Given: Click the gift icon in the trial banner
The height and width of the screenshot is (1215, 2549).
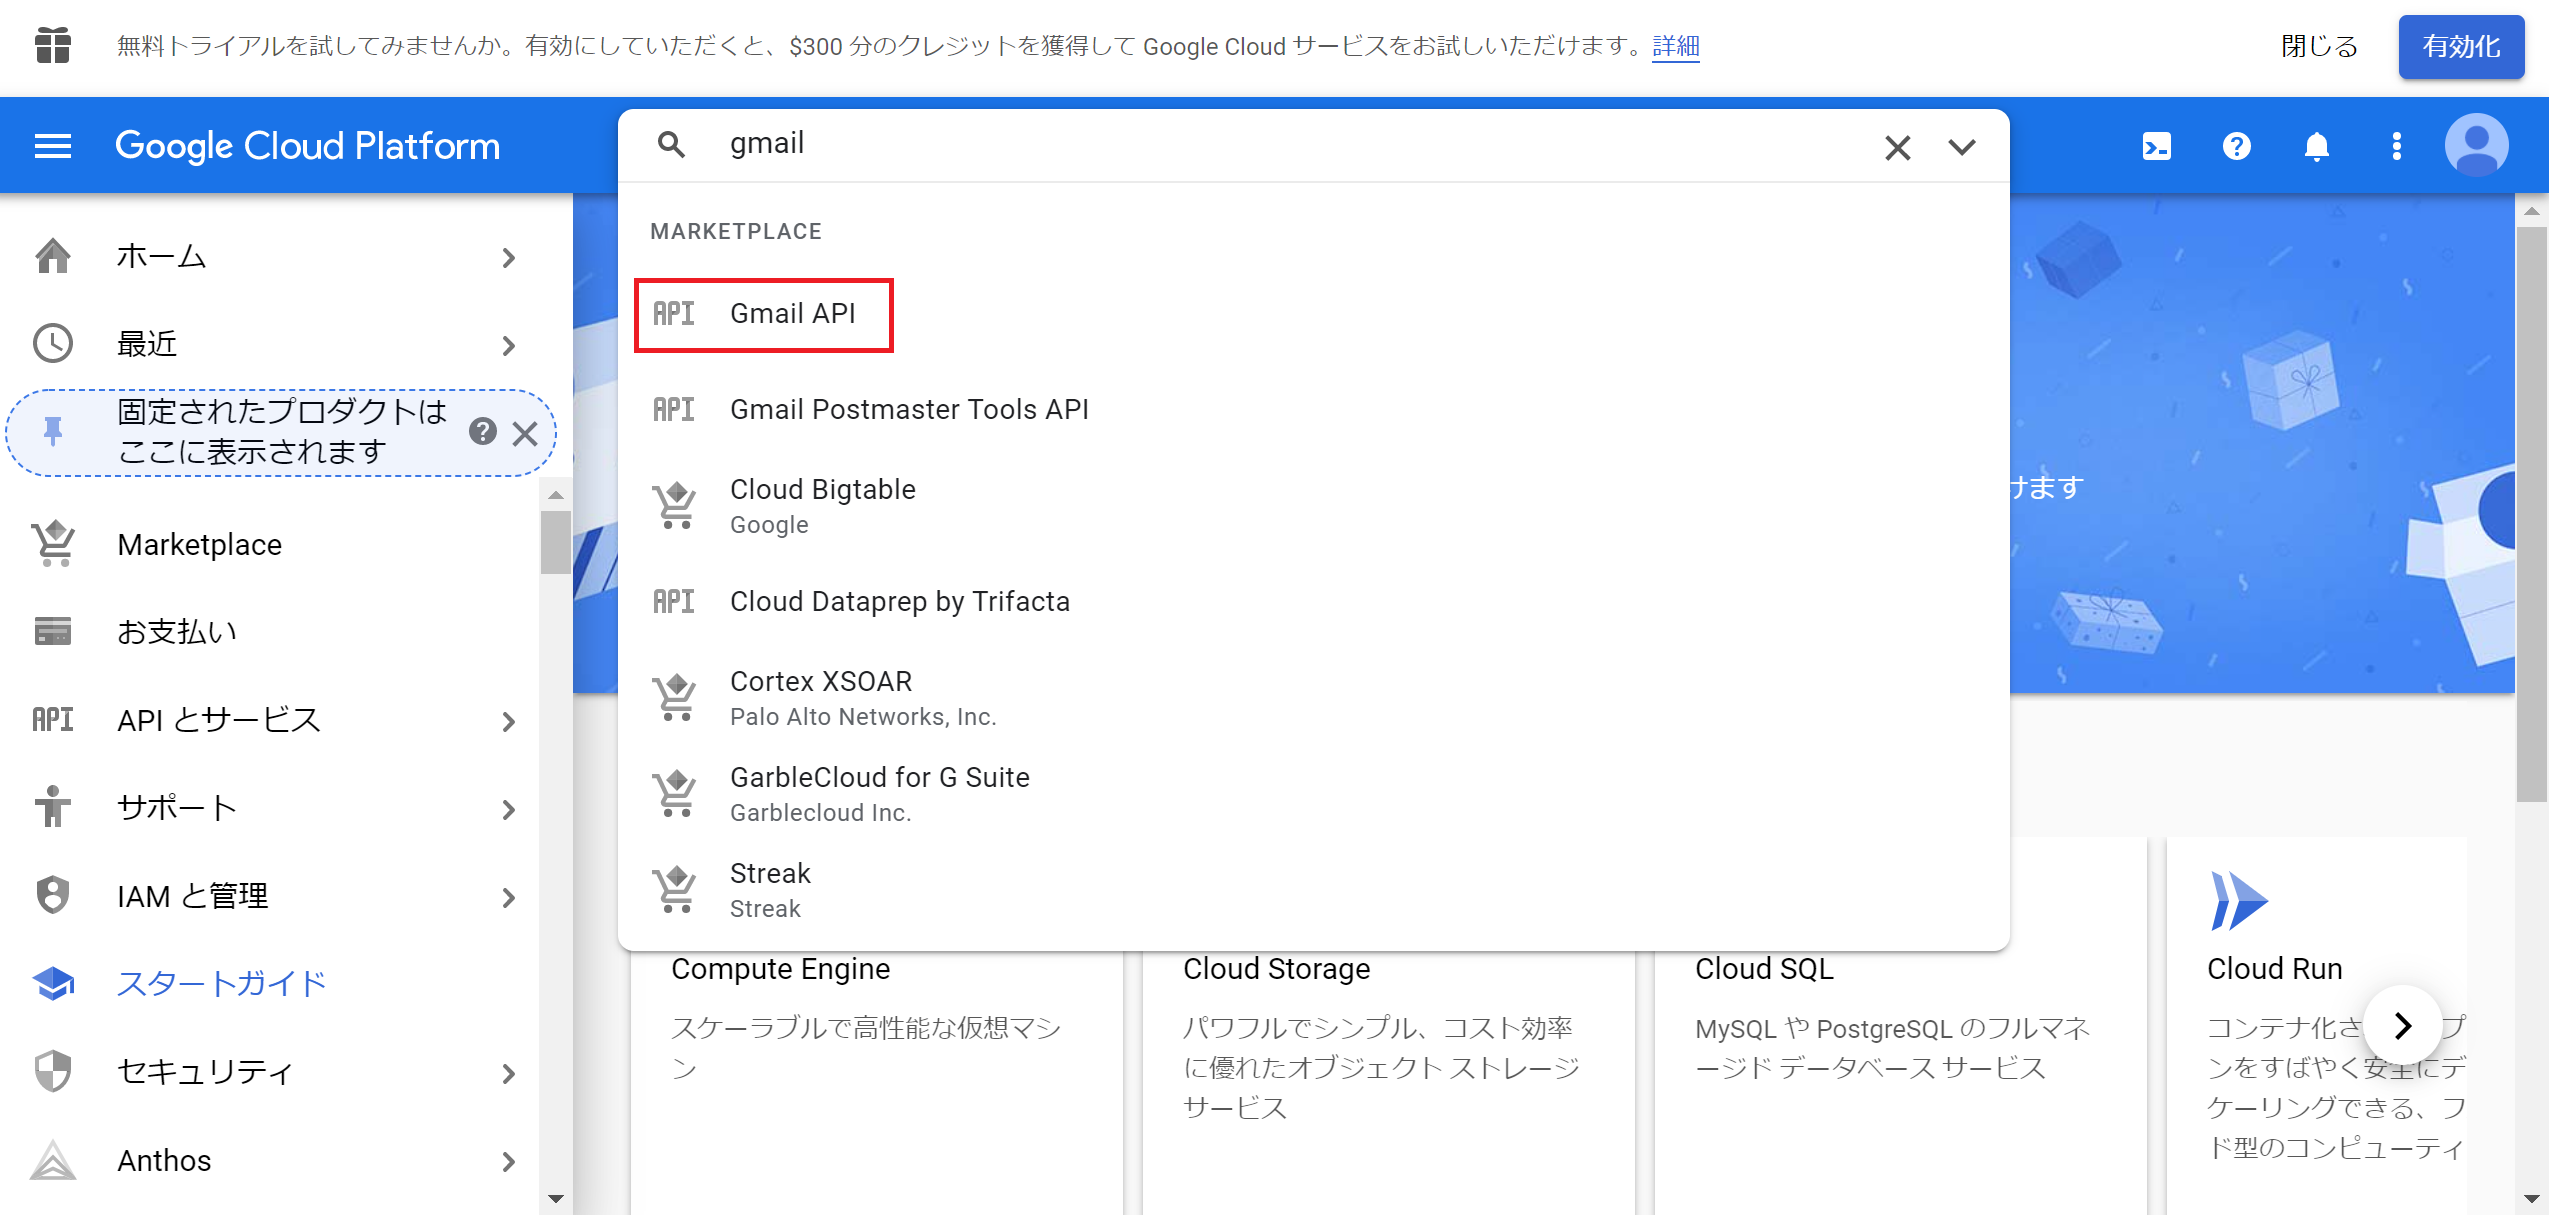Looking at the screenshot, I should (52, 46).
